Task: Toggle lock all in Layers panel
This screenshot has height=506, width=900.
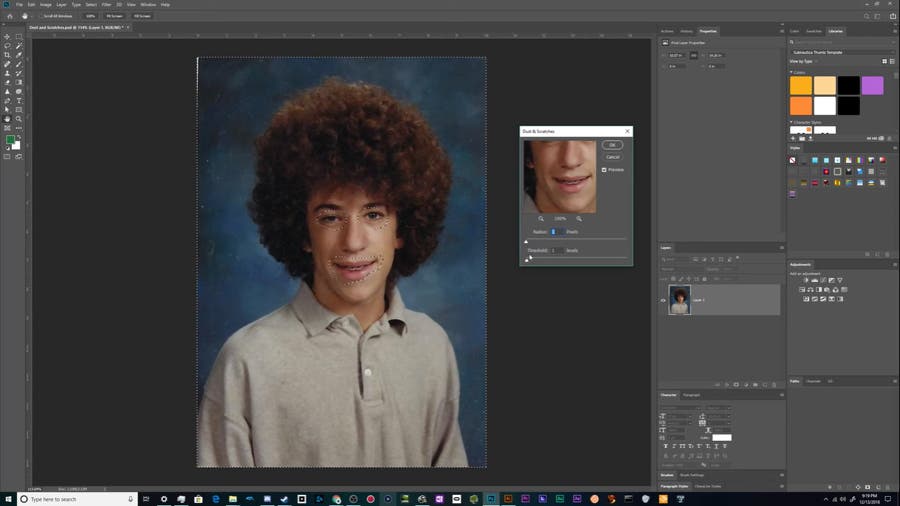Action: 705,279
